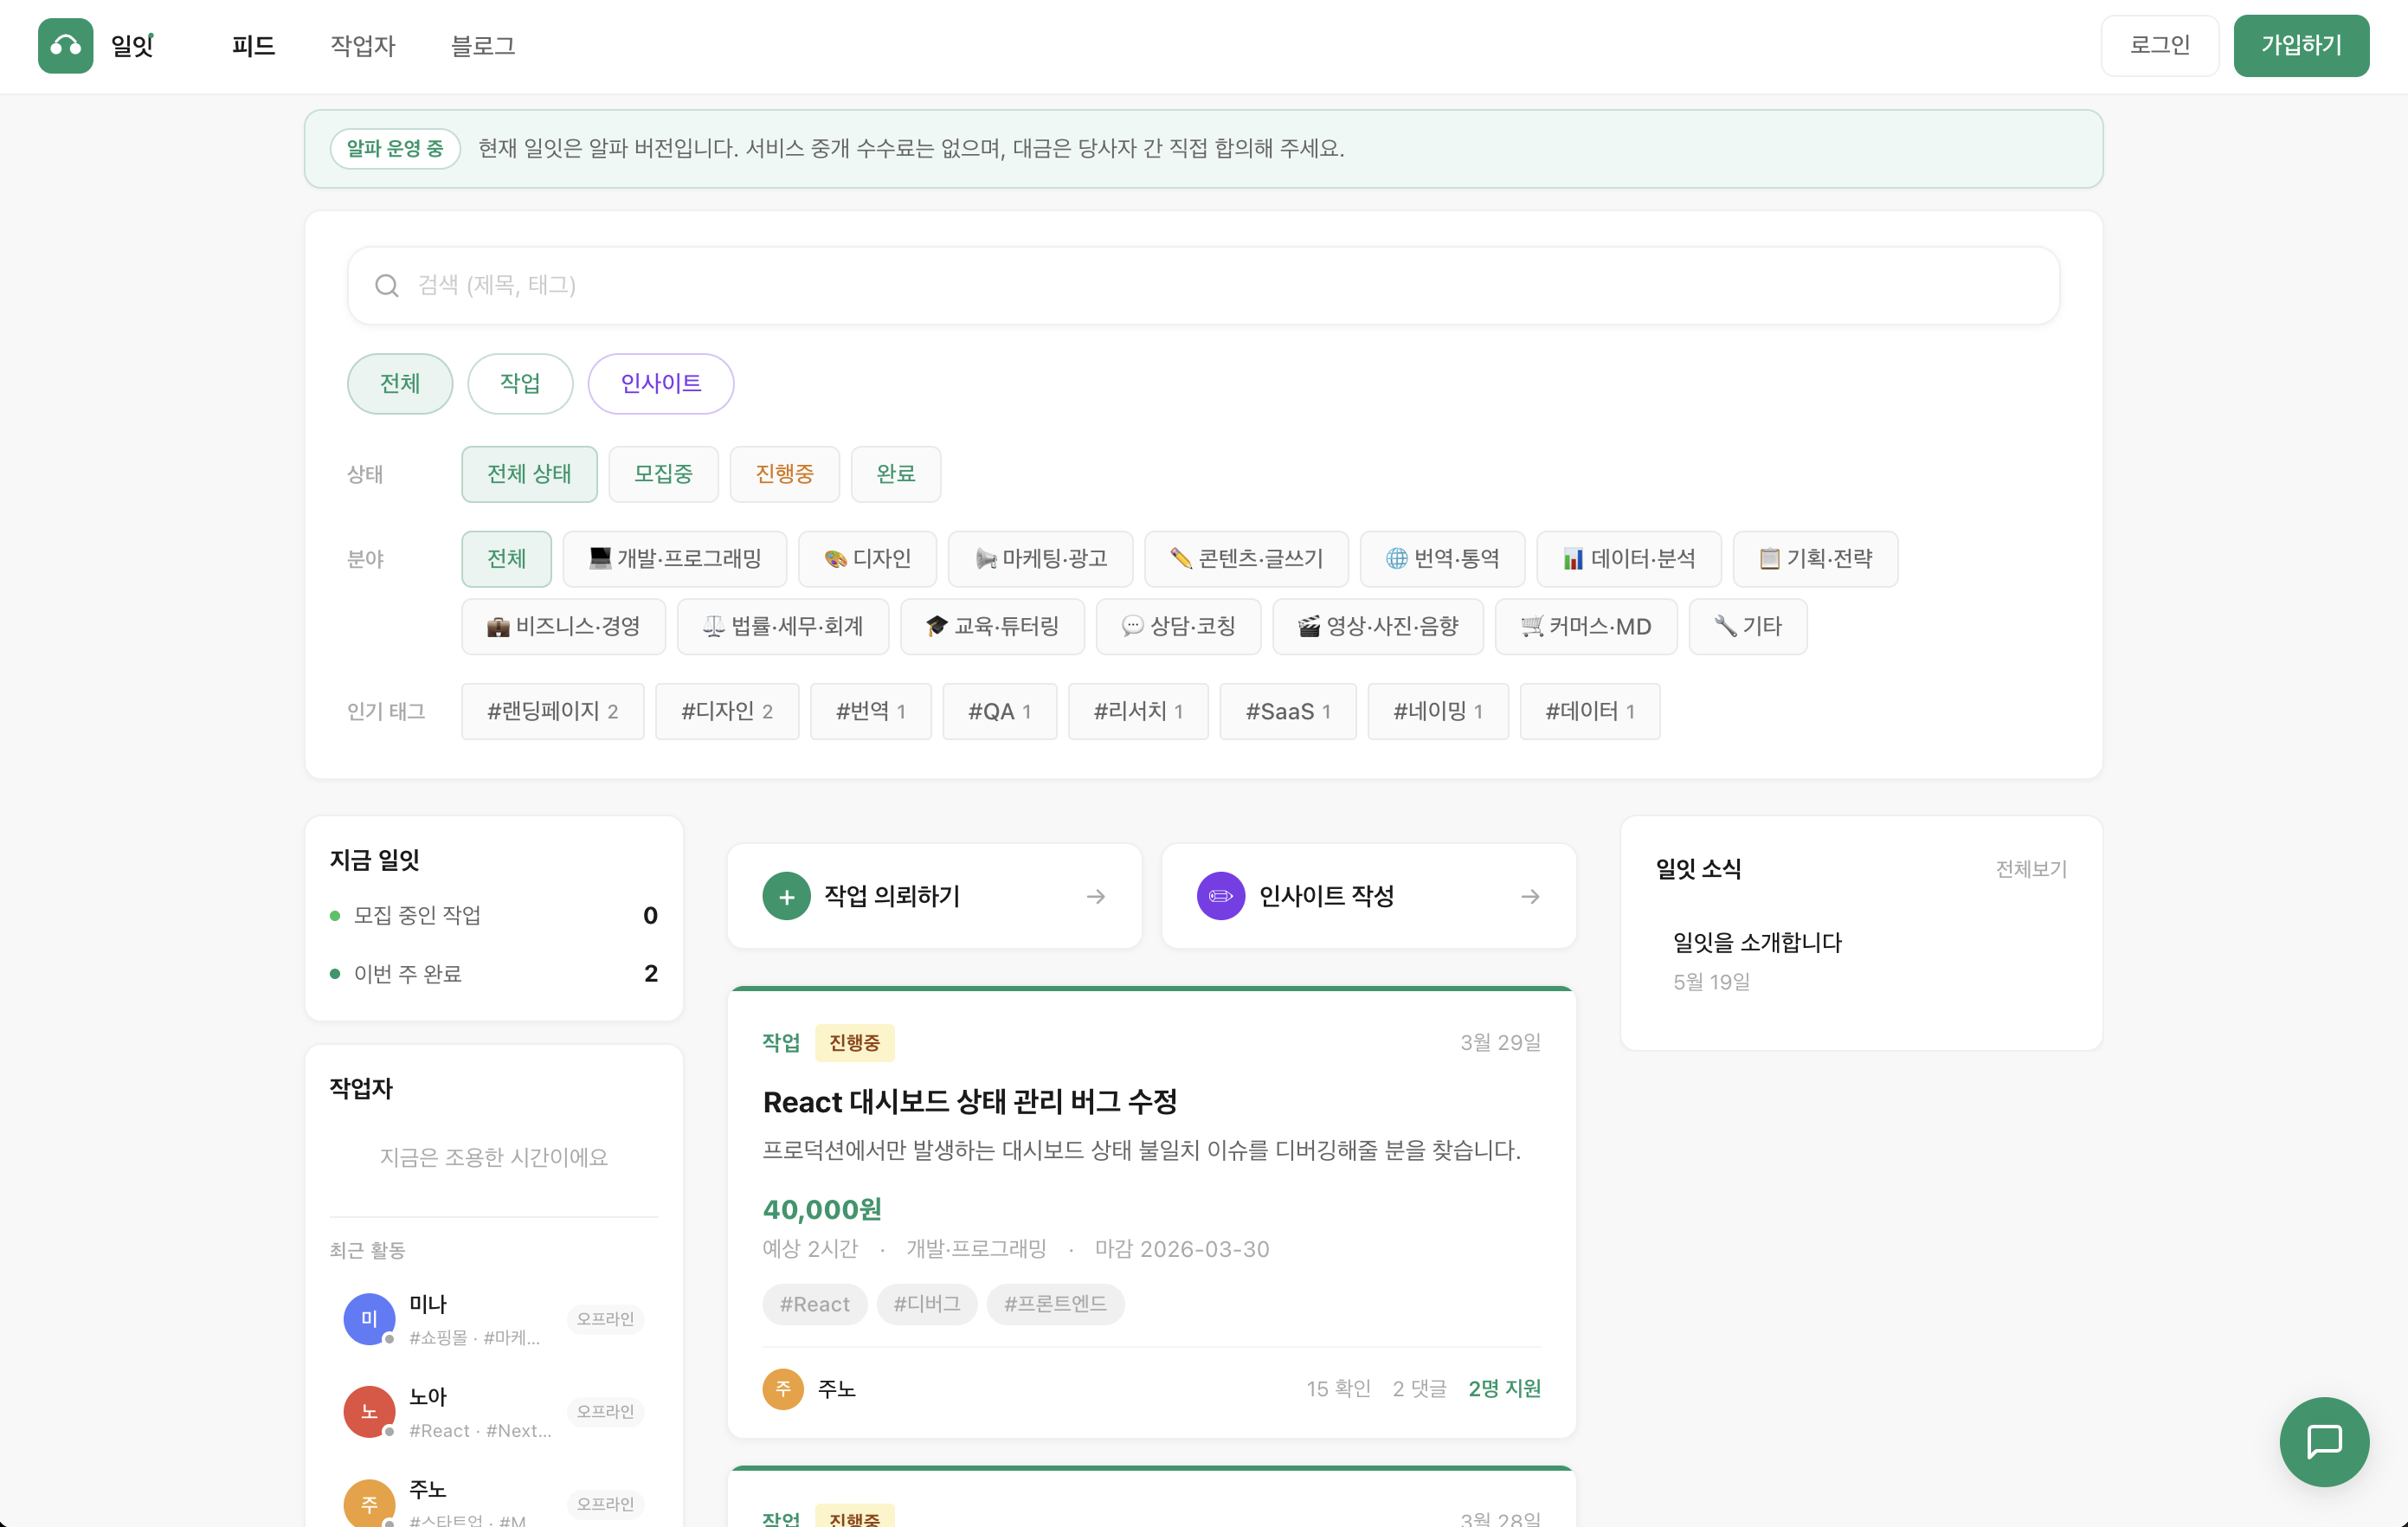Click the 모집 중인 작업 stat row
2408x1527 pixels.
click(x=494, y=916)
